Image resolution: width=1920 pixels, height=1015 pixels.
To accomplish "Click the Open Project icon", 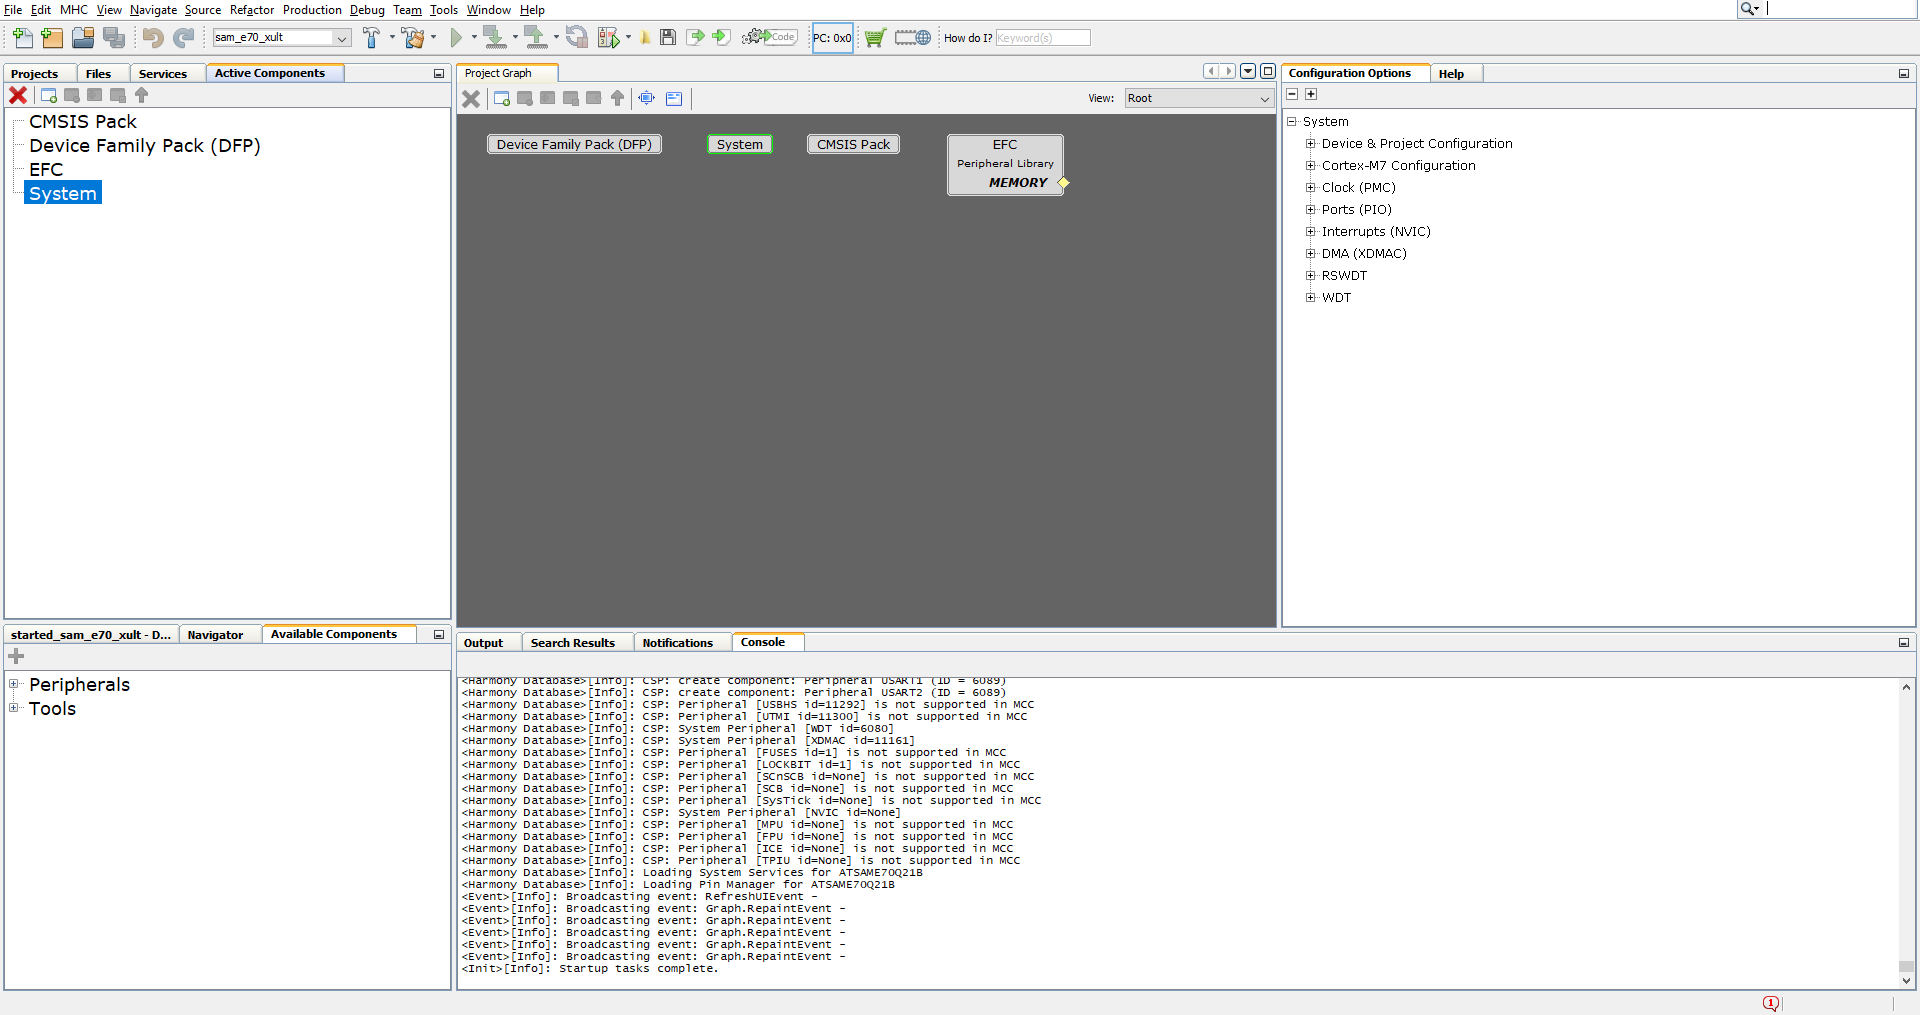I will pos(83,37).
